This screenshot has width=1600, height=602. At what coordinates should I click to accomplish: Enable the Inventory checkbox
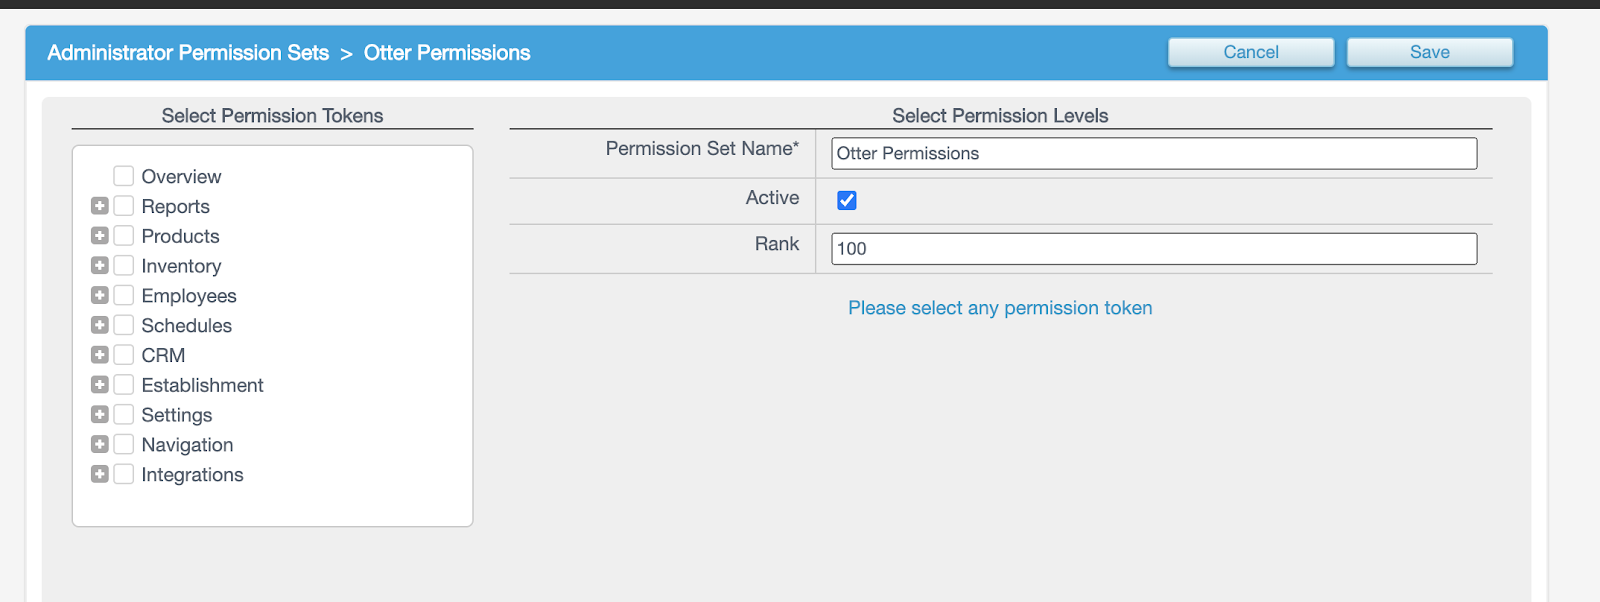click(x=124, y=266)
